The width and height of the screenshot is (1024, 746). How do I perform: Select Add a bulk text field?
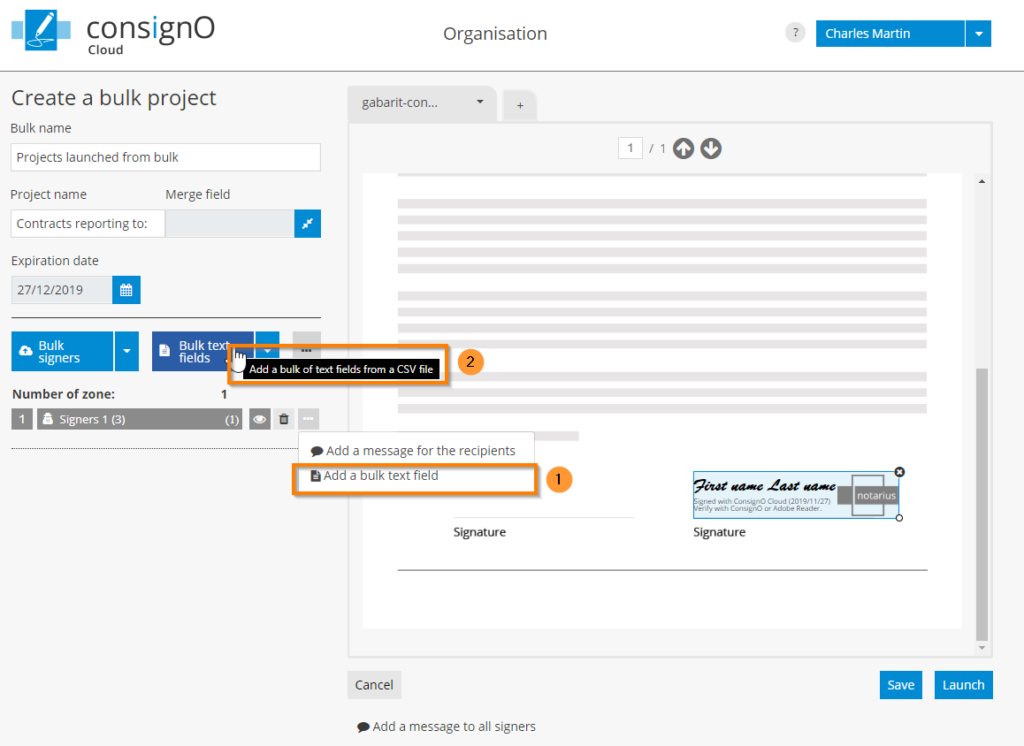(381, 476)
